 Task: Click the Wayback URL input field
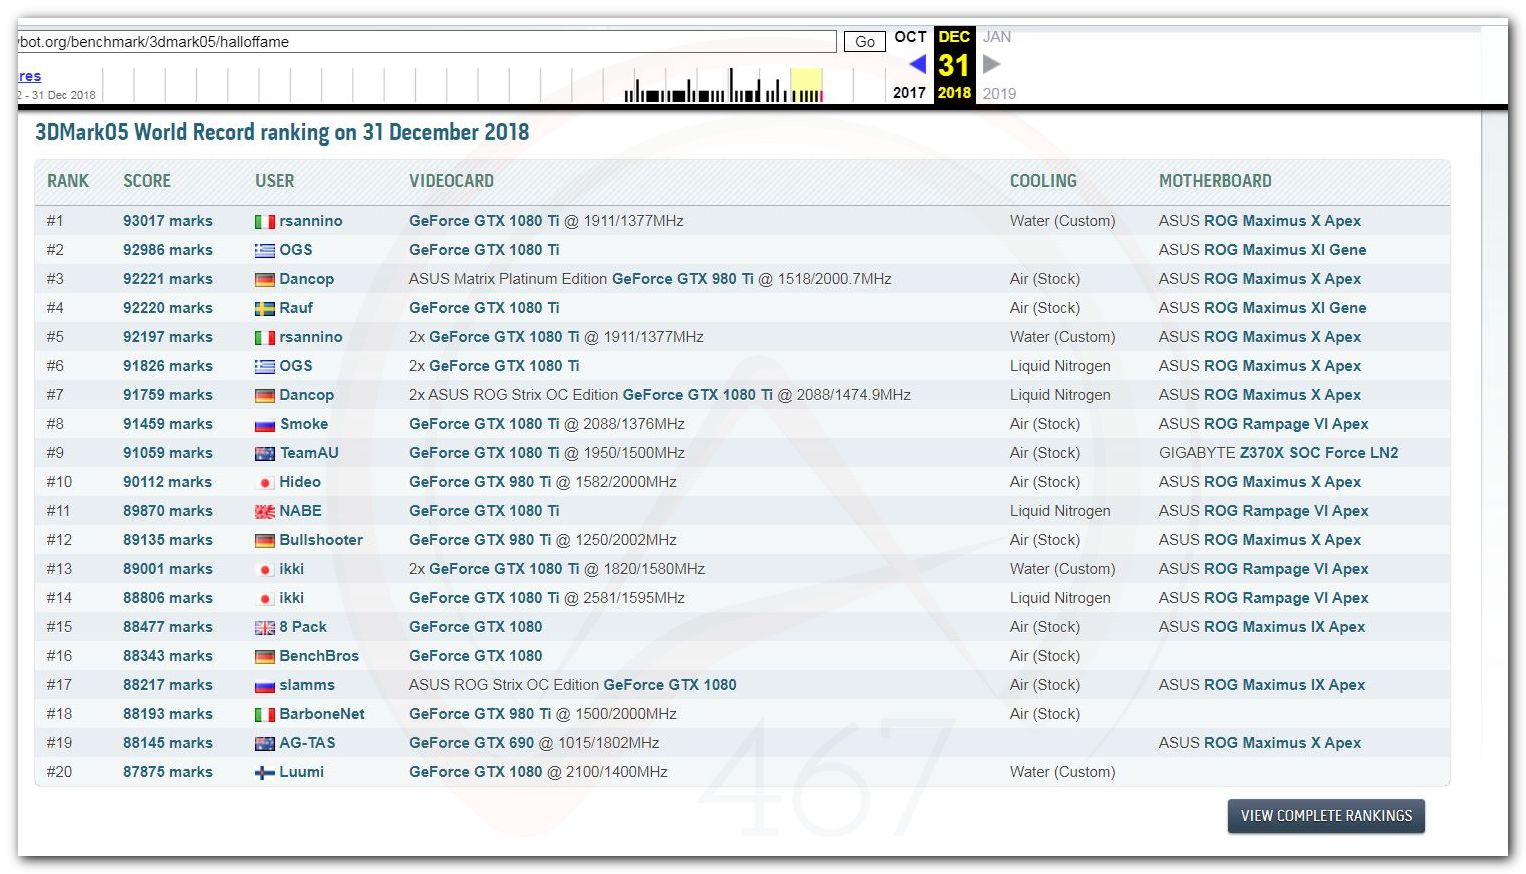426,42
